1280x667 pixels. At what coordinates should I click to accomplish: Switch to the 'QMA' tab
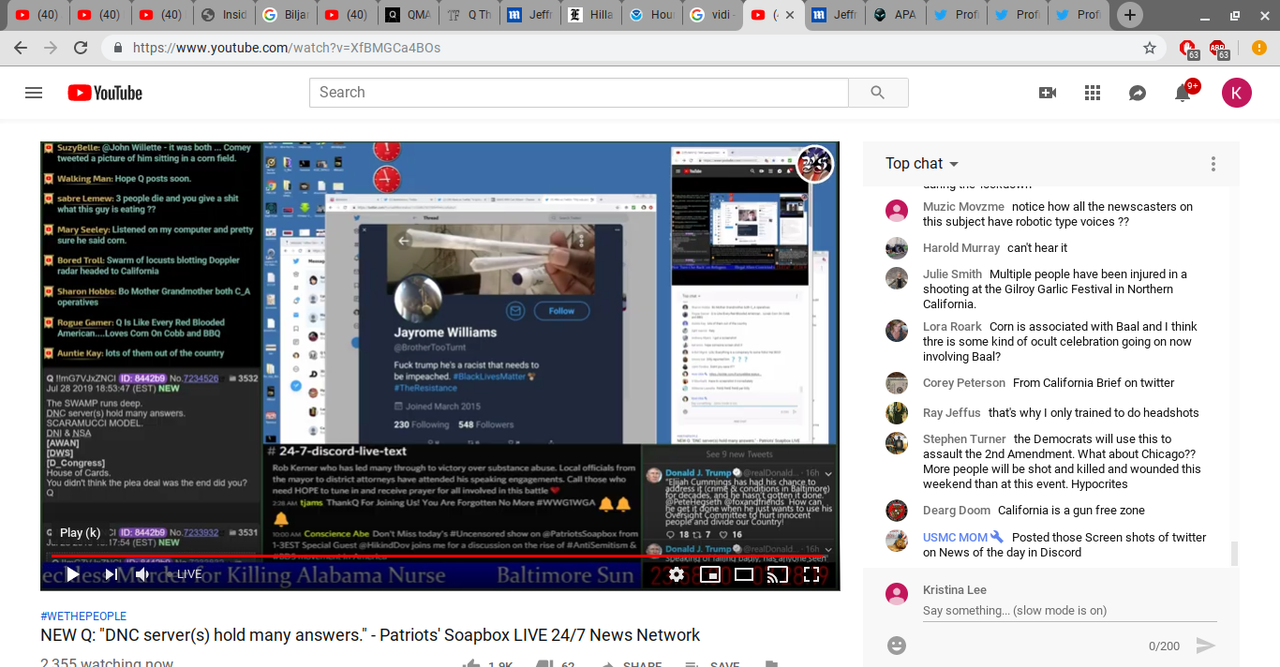[x=408, y=15]
